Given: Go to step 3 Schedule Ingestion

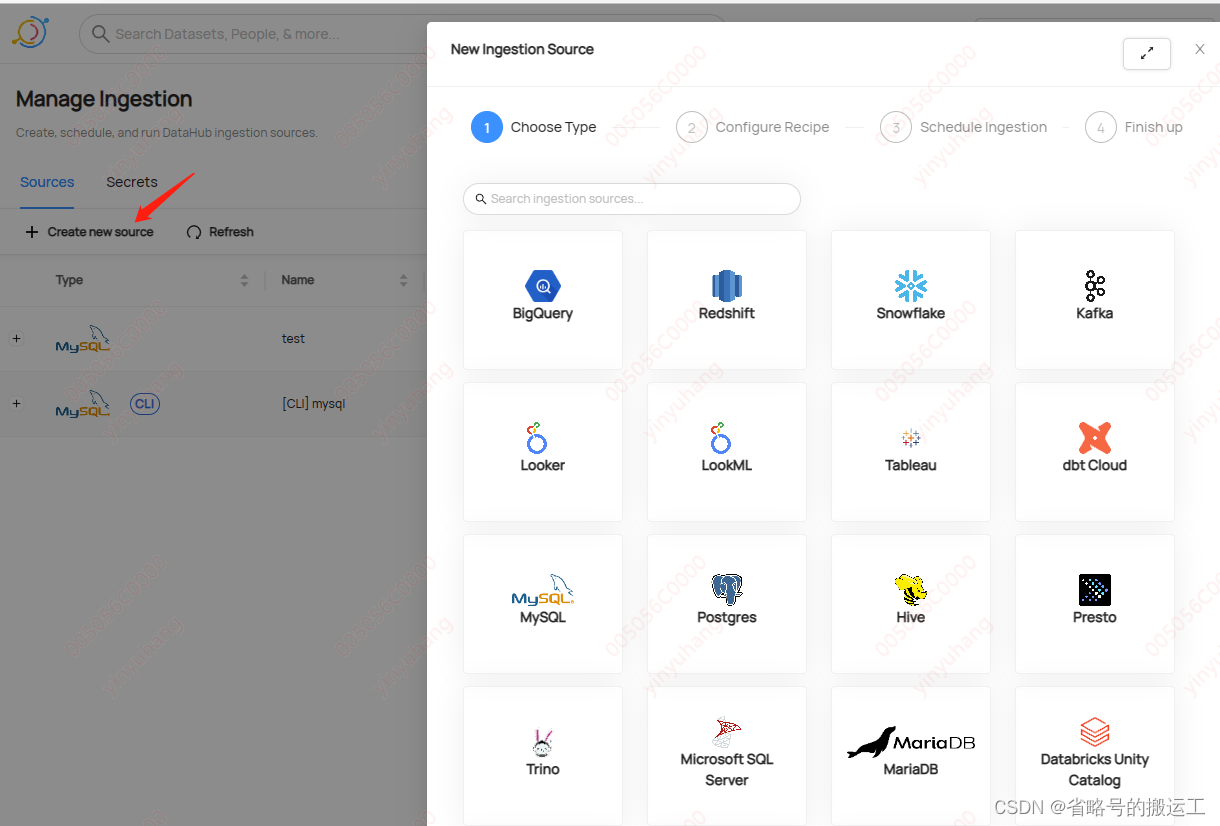Looking at the screenshot, I should click(964, 127).
